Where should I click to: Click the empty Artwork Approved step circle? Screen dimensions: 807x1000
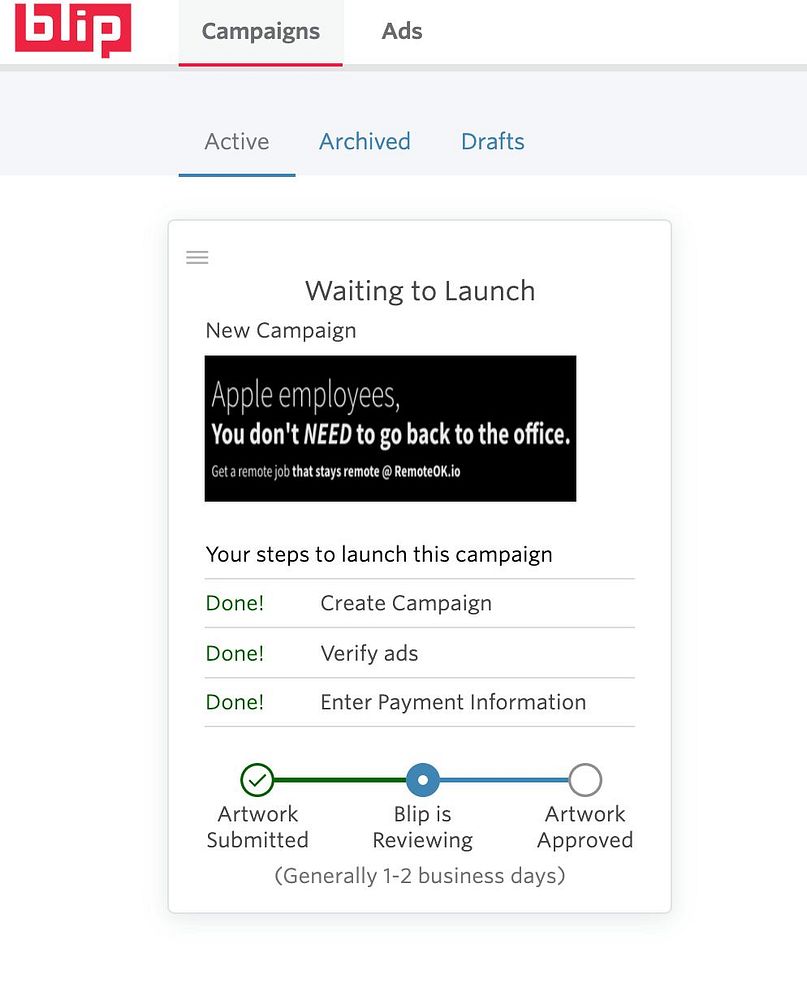pyautogui.click(x=585, y=780)
